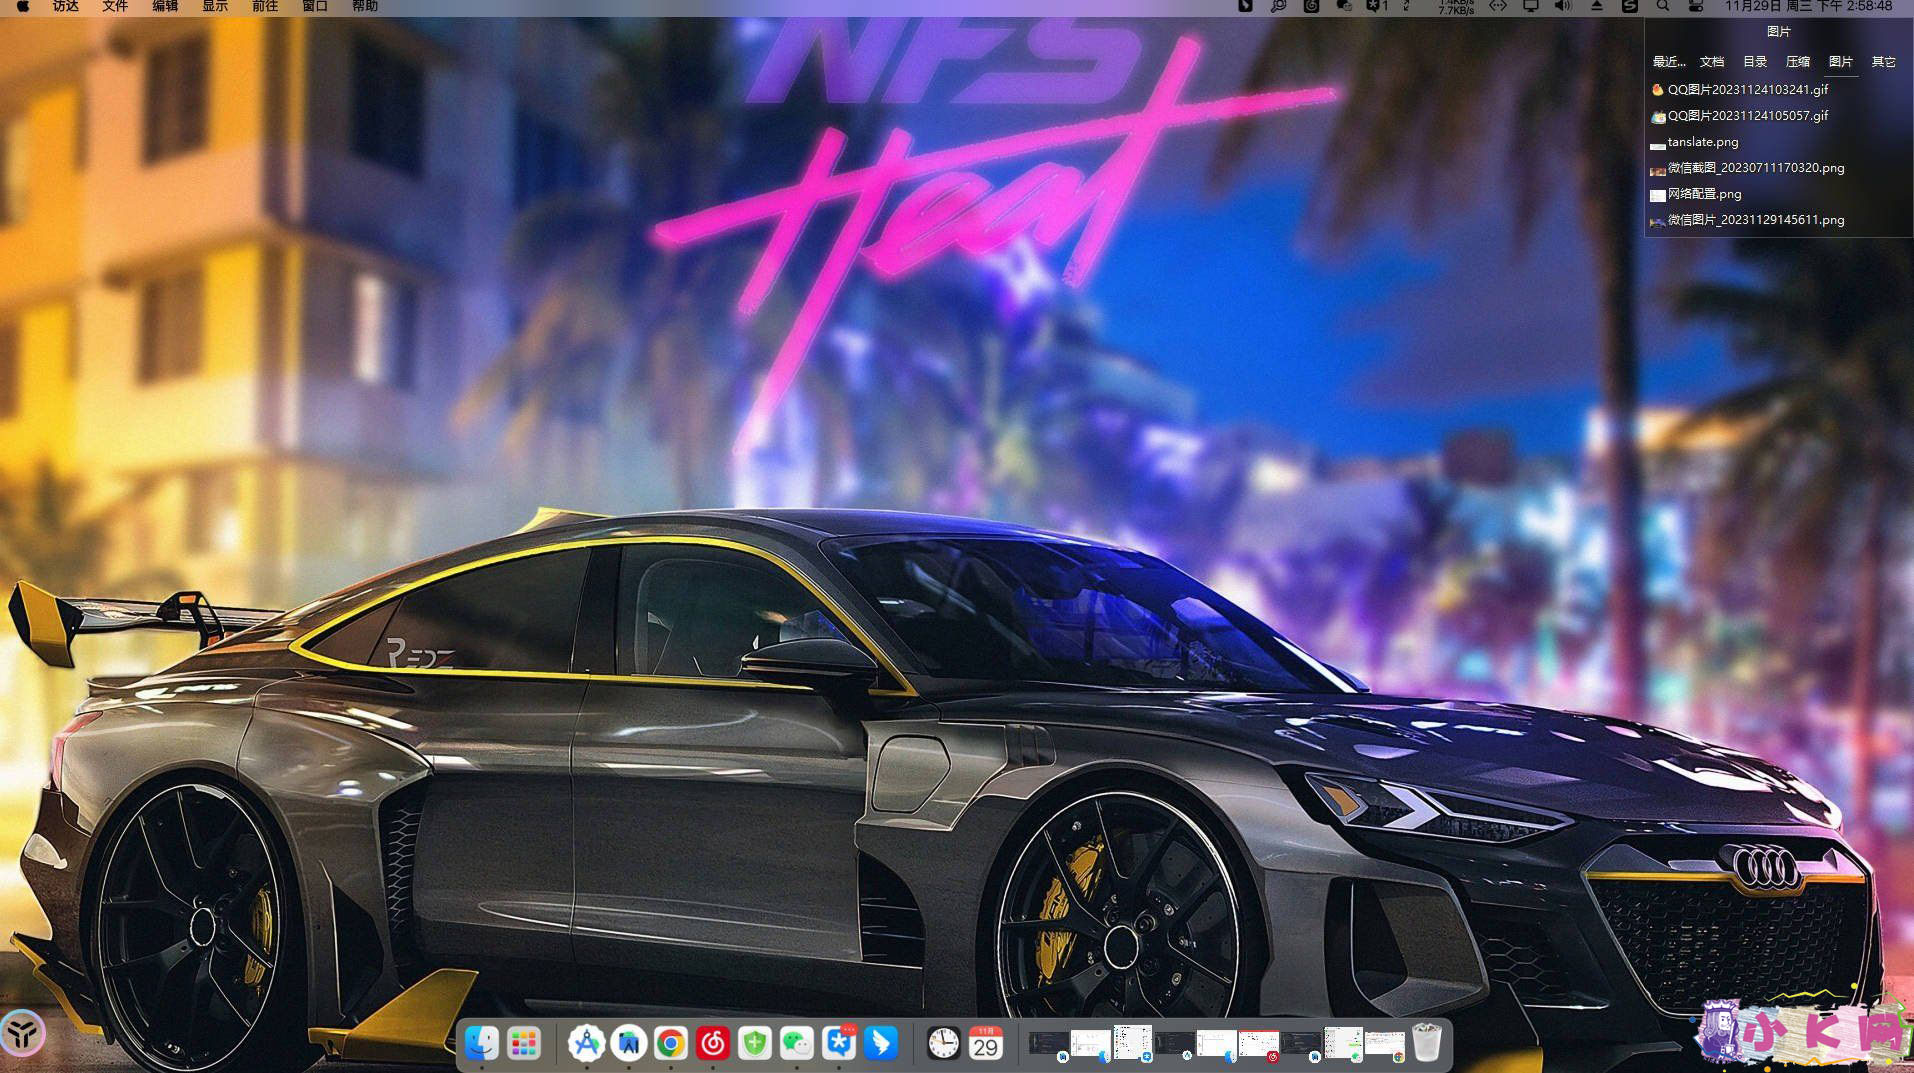Toggle Control Center in the menu bar
Screen dimensions: 1914x1073
1696,6
